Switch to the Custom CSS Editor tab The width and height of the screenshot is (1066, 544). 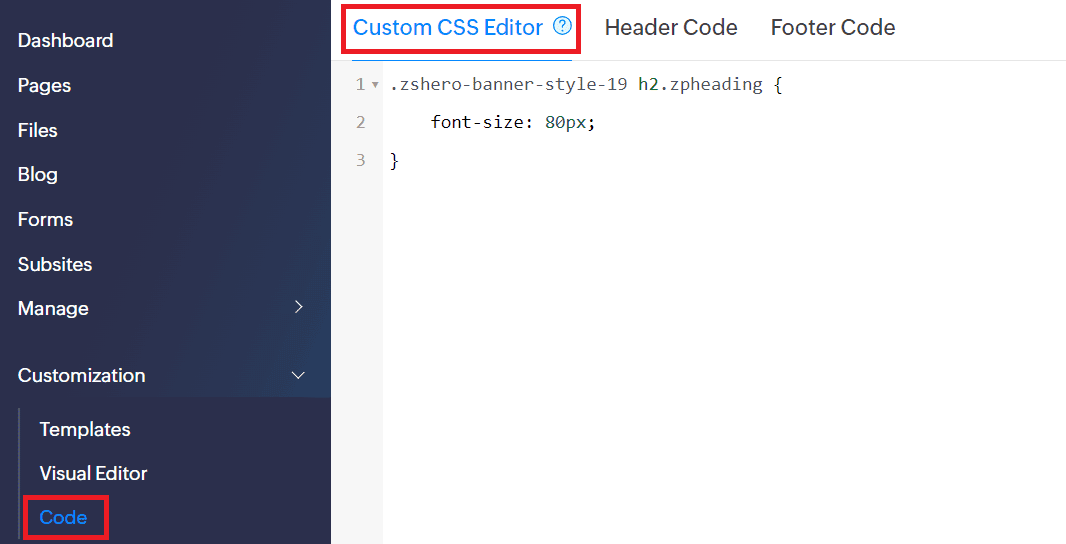pos(448,27)
